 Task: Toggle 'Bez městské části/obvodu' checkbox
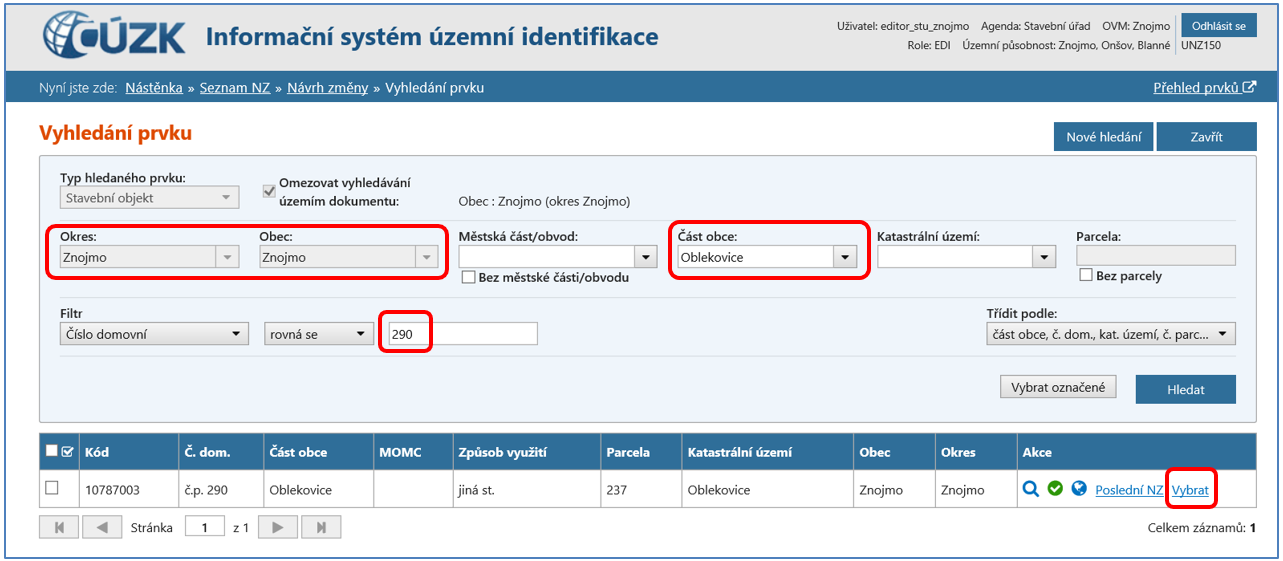pyautogui.click(x=467, y=277)
